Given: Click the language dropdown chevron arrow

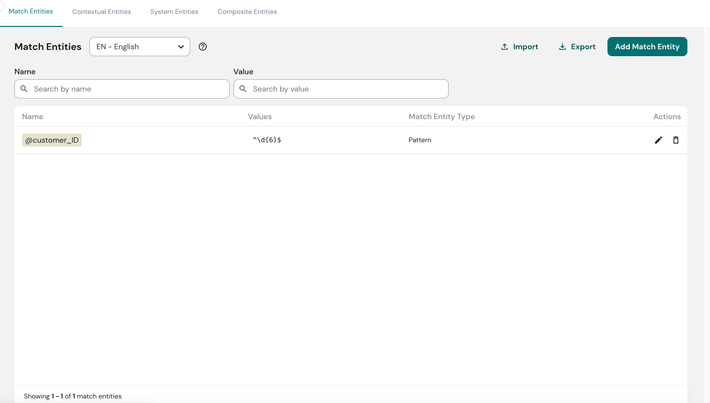Looking at the screenshot, I should tap(181, 47).
